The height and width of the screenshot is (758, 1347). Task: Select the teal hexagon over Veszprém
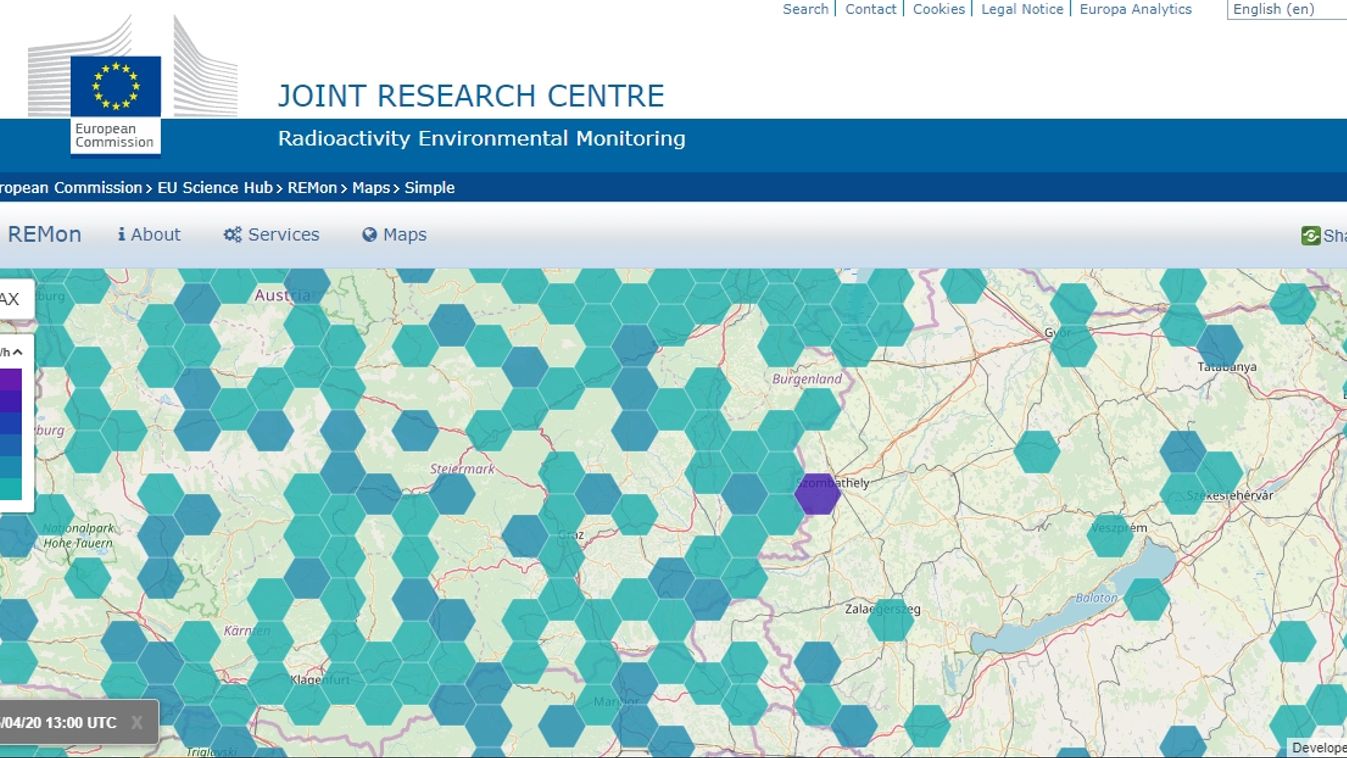point(1110,535)
